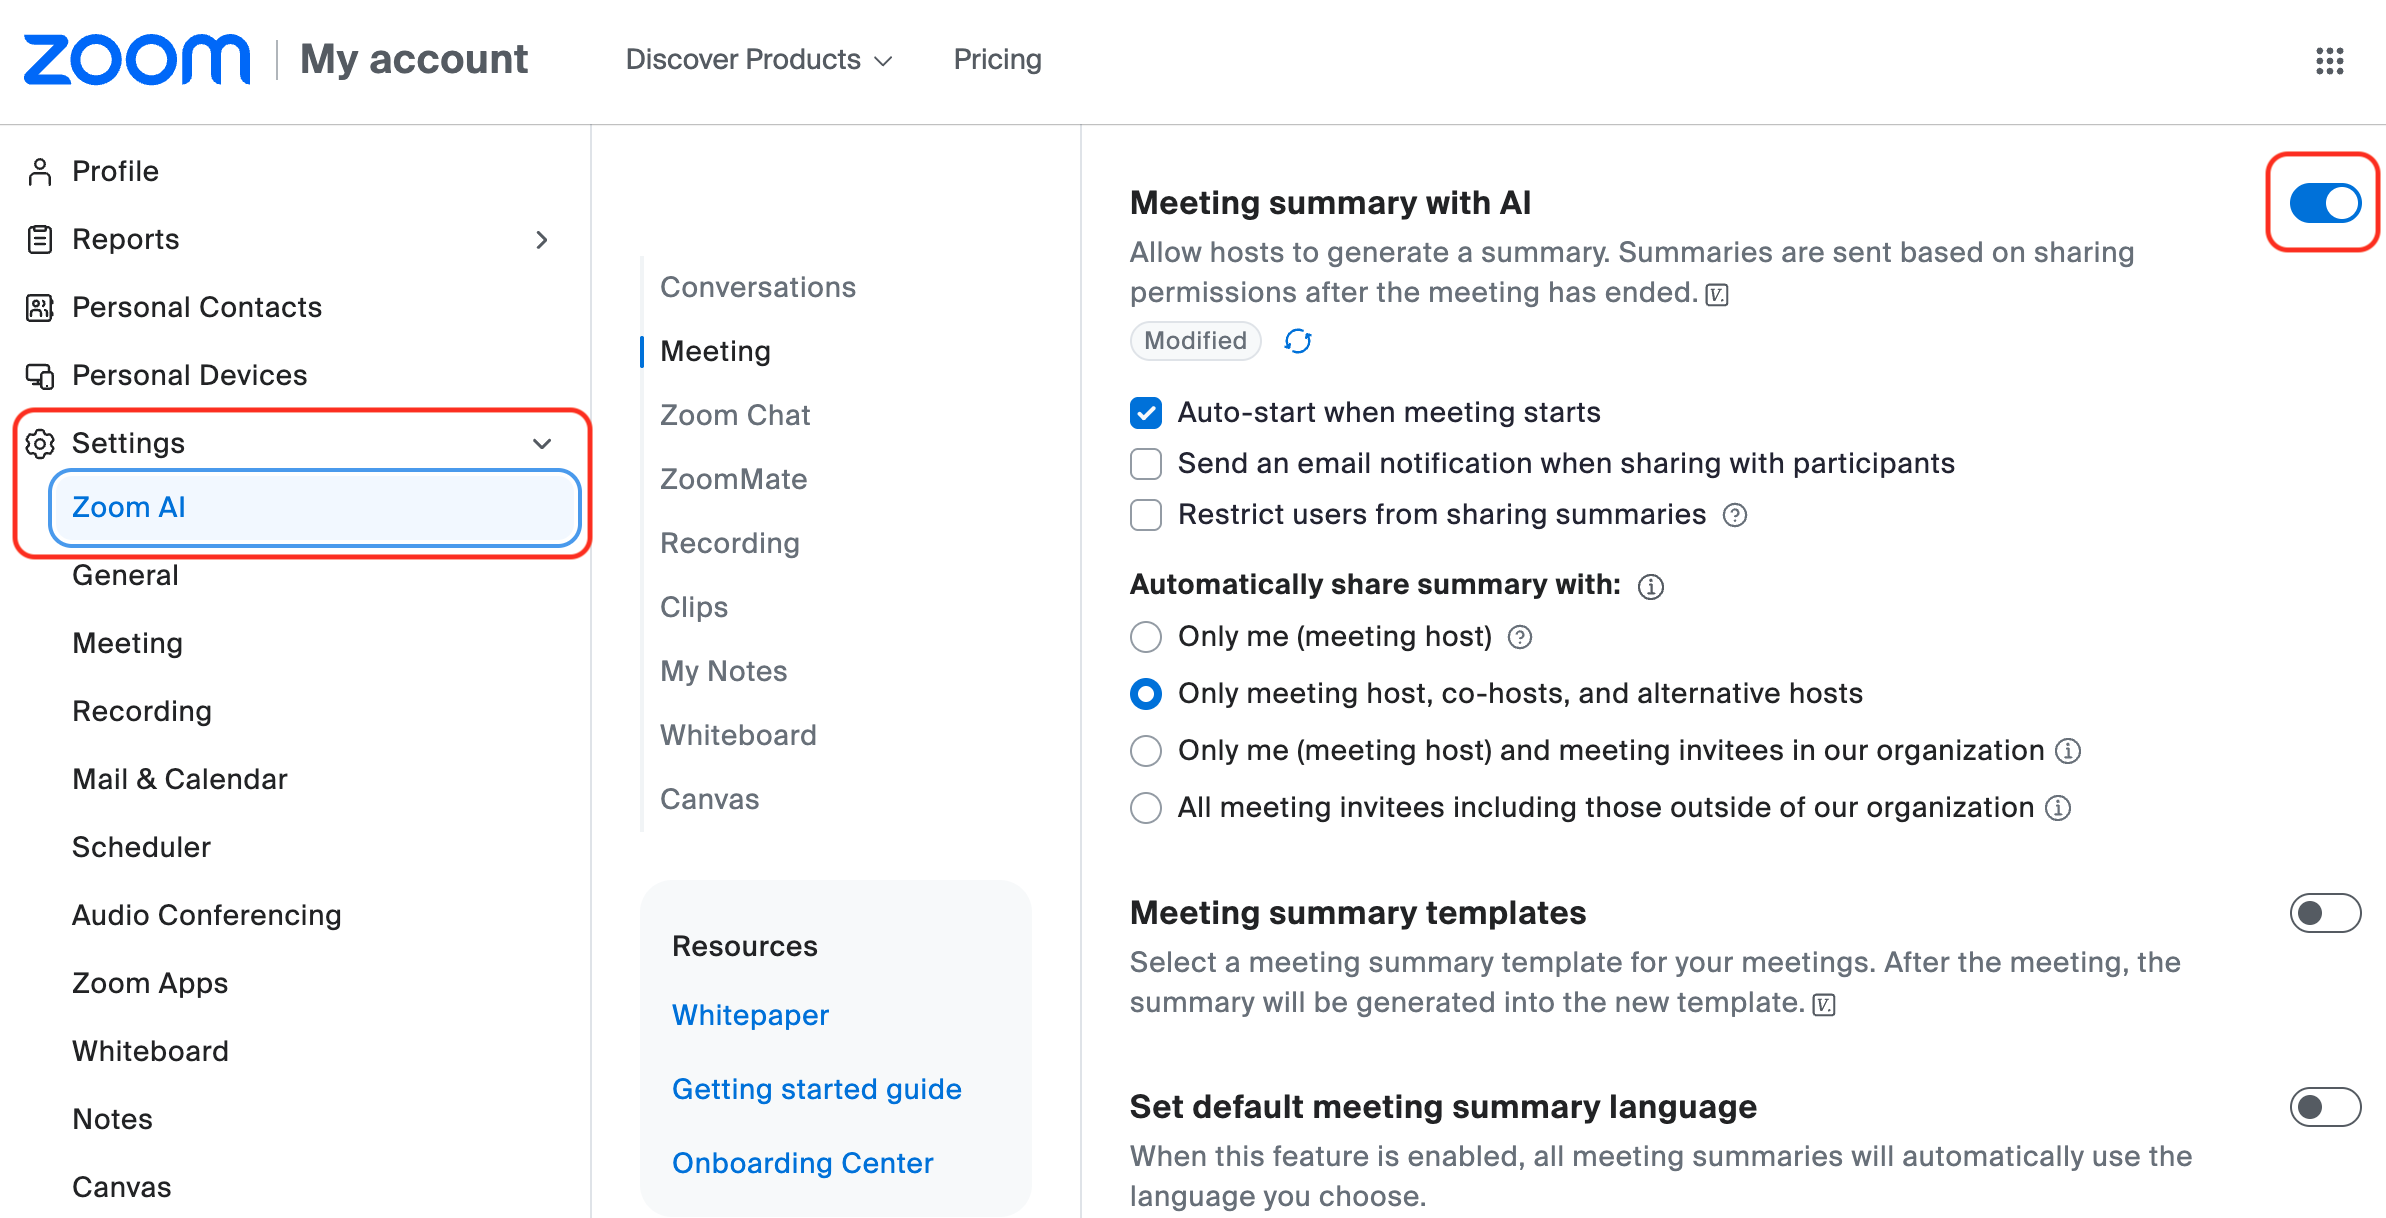The height and width of the screenshot is (1218, 2386).
Task: Open the Whitepaper resource link
Action: (750, 1015)
